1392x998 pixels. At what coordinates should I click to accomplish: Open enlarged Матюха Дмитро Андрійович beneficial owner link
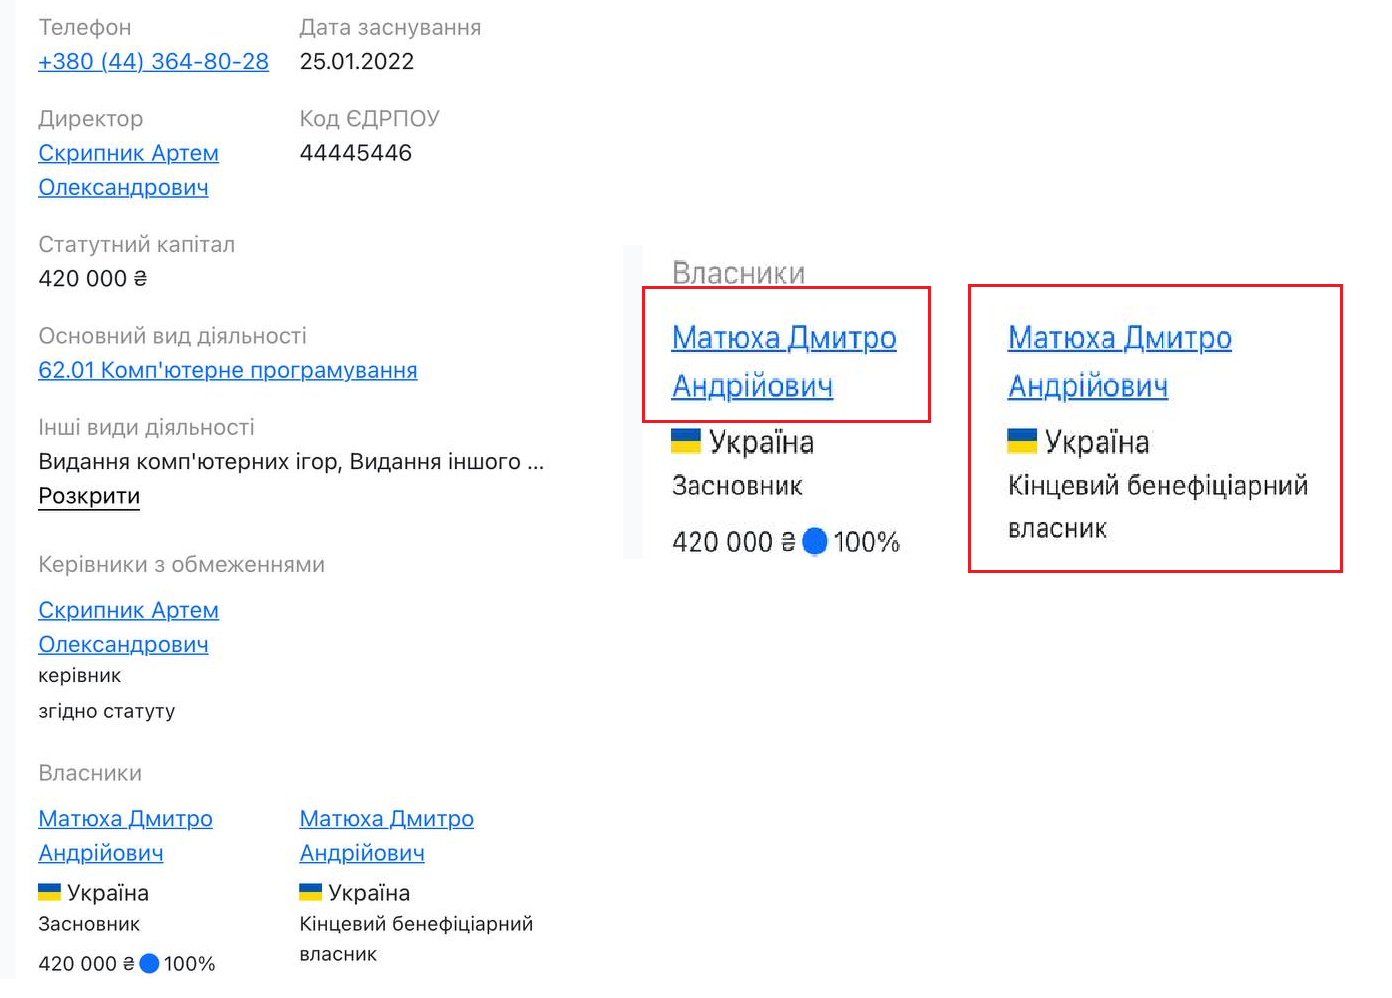pos(1119,361)
